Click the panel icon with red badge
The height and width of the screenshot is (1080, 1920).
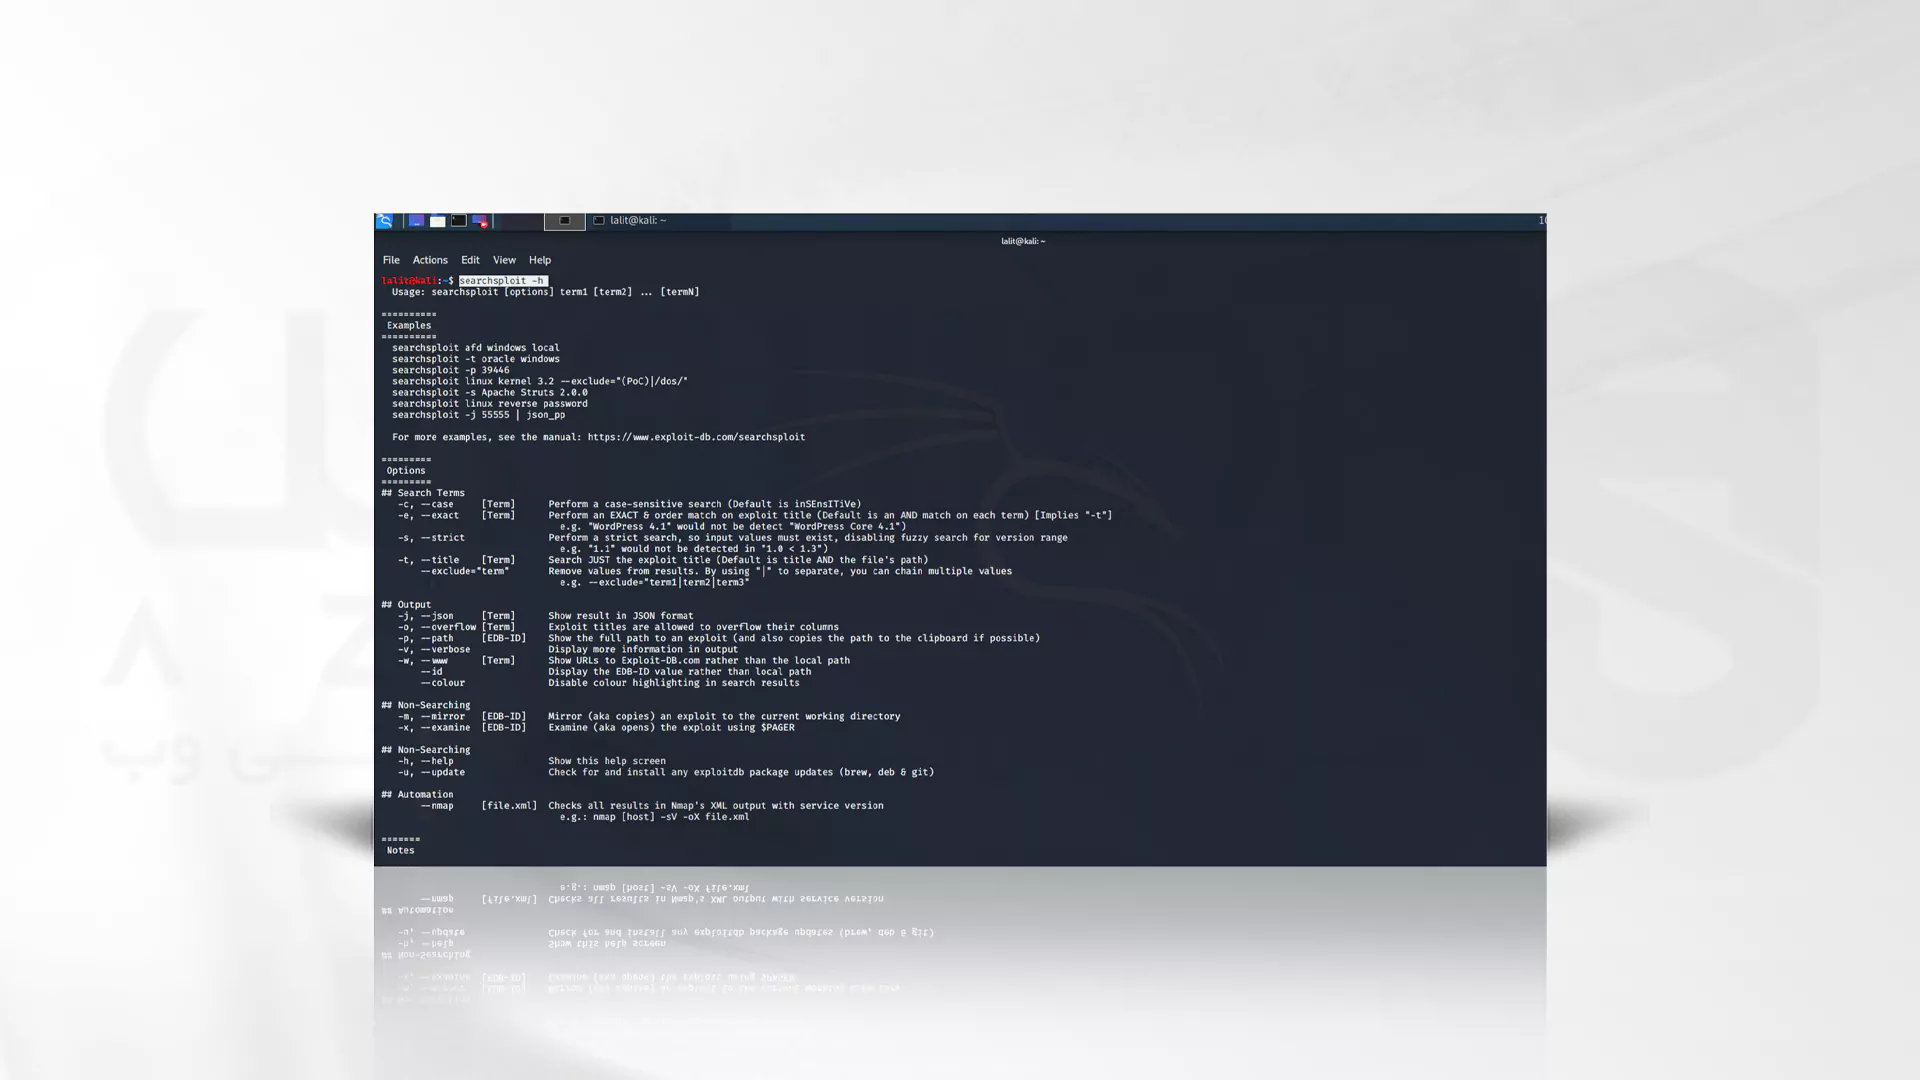pos(480,221)
